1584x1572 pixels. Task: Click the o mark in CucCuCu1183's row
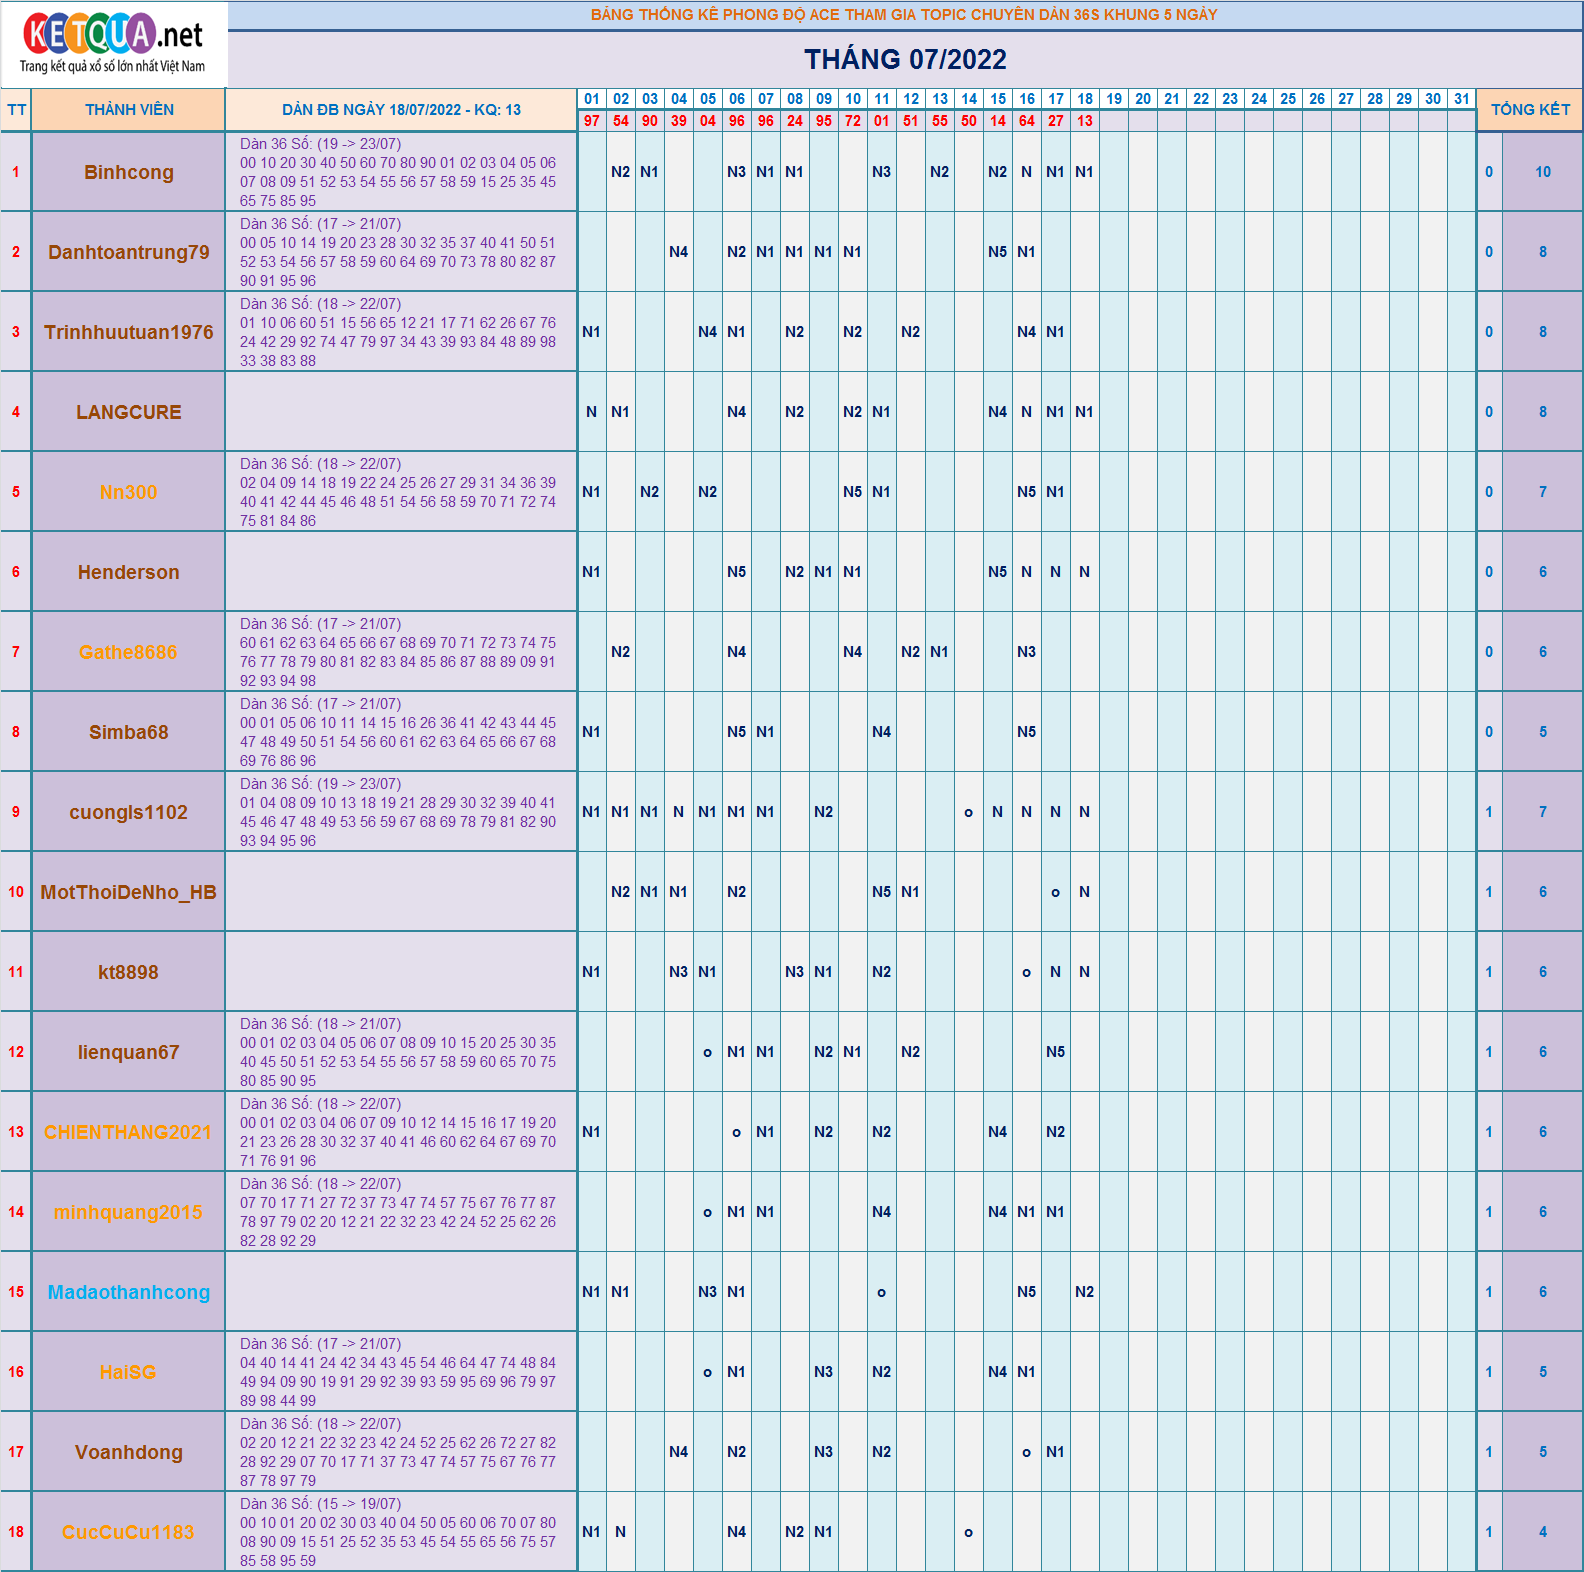tap(969, 1533)
